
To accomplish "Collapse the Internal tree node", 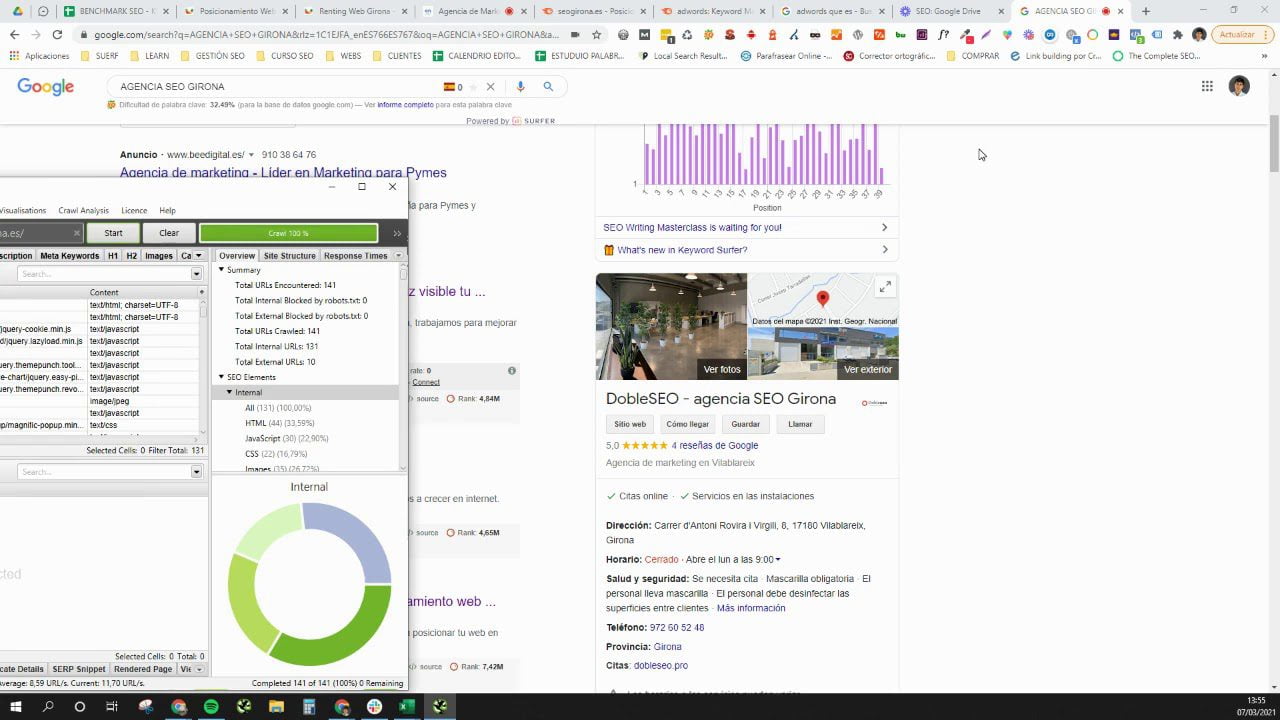I will [230, 393].
